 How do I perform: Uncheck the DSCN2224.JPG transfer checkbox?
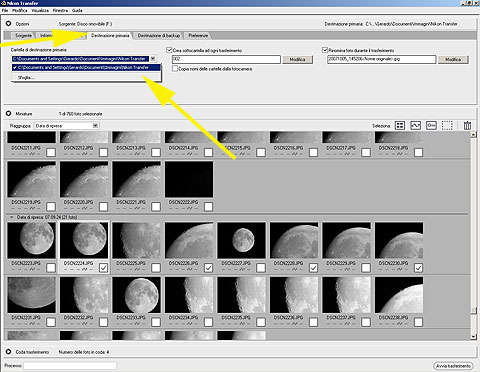pos(103,268)
